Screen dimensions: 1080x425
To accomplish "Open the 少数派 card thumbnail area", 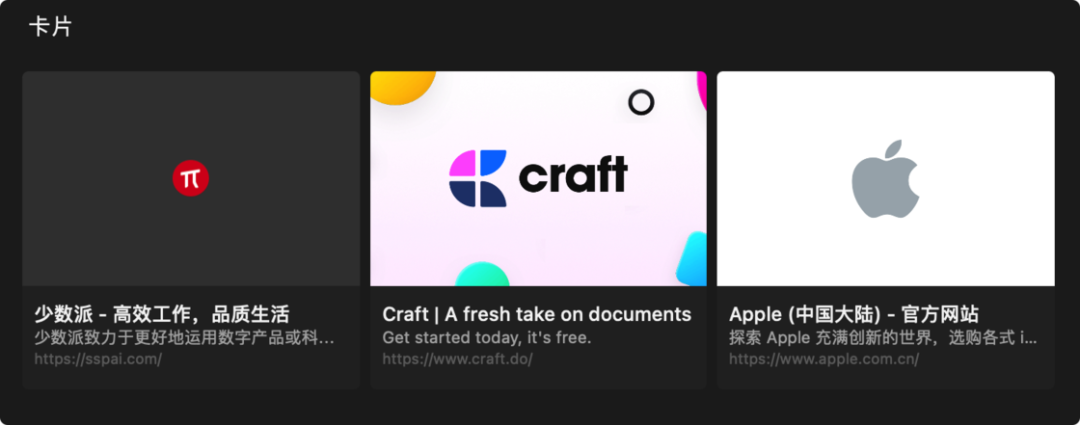I will [x=191, y=178].
